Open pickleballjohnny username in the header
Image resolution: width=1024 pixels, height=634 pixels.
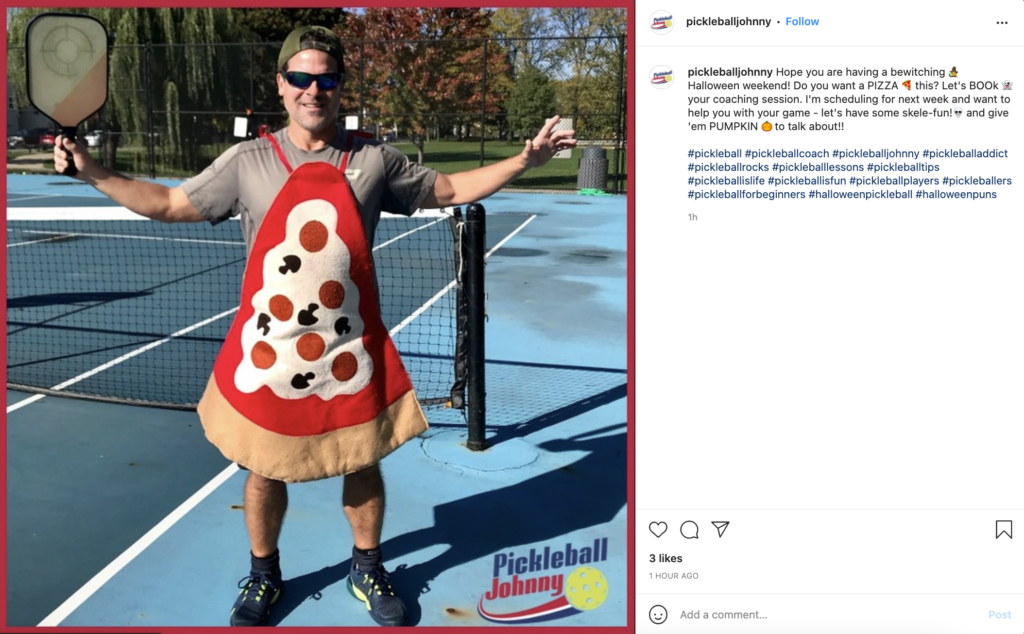(x=728, y=22)
